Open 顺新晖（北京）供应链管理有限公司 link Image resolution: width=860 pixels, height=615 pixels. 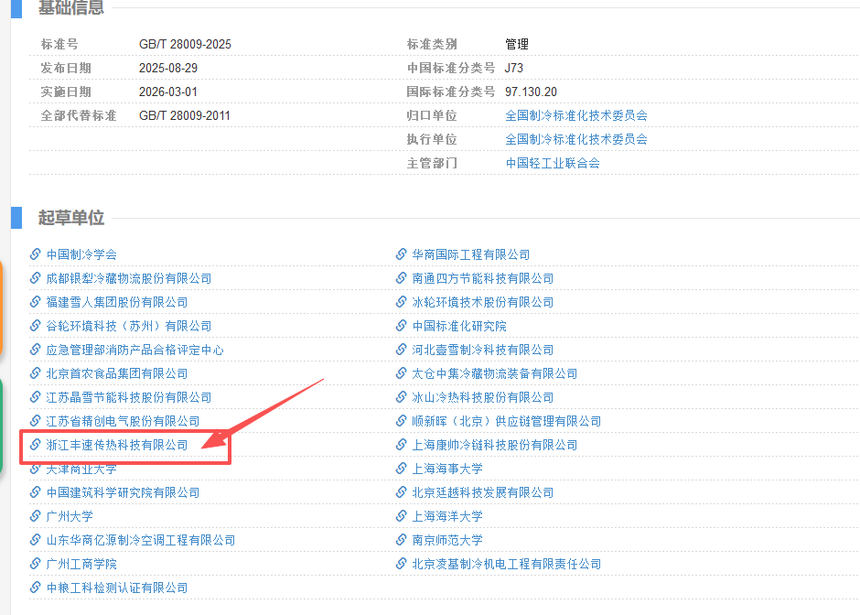[x=506, y=421]
